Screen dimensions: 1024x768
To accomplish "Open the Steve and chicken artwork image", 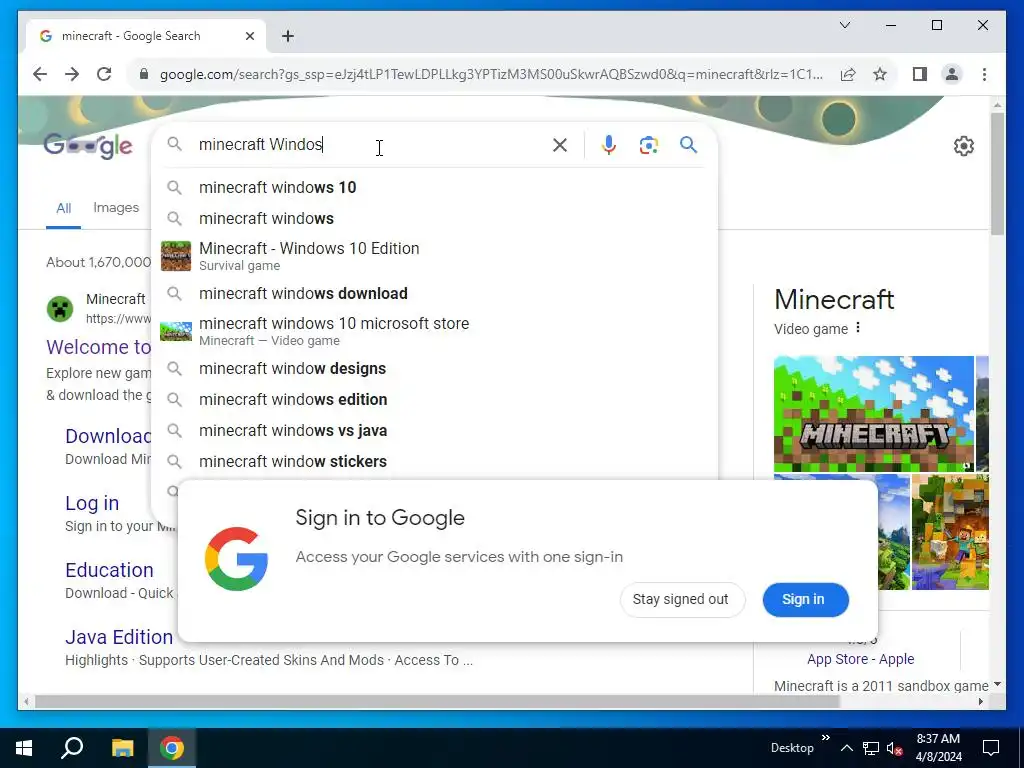I will 950,532.
